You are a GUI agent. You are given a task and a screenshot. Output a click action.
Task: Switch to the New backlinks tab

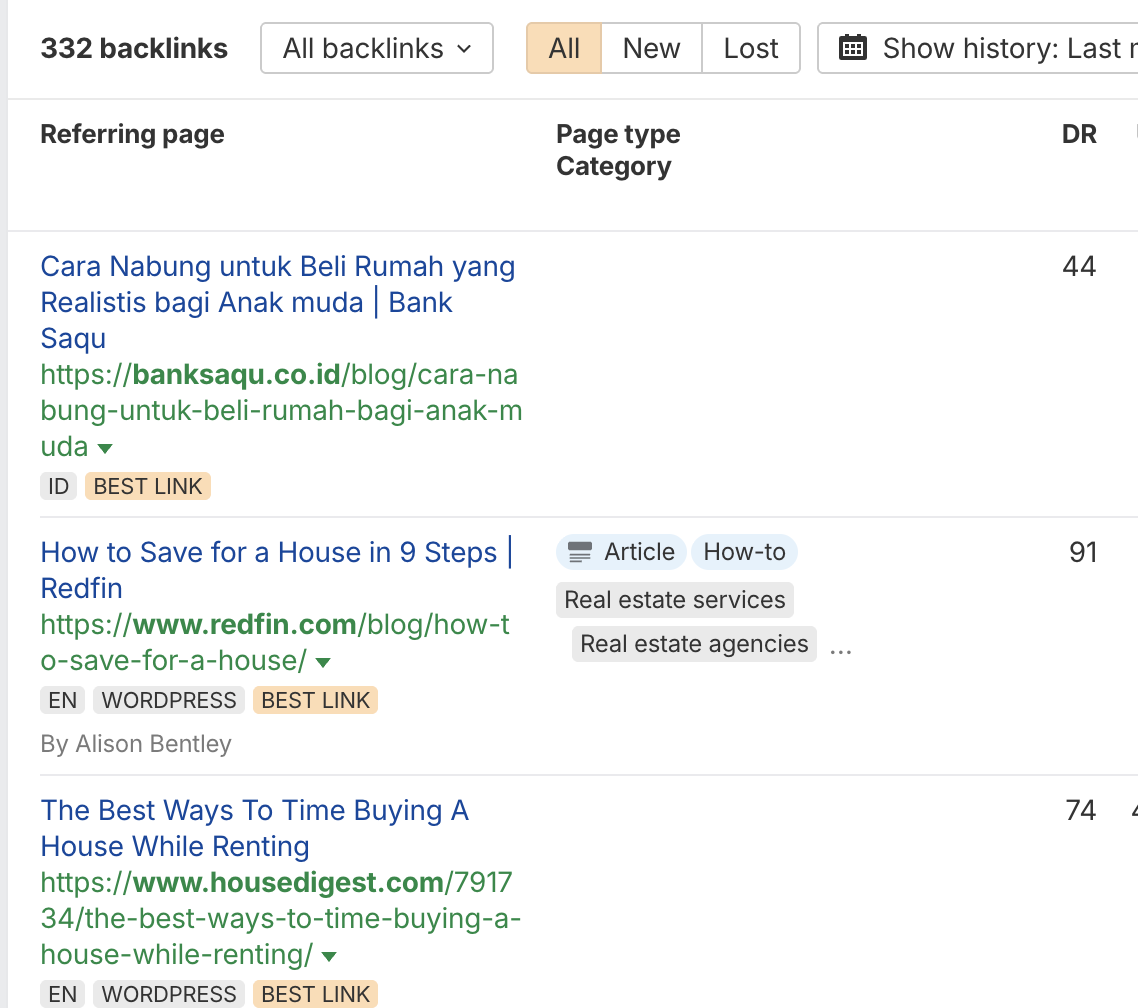(651, 48)
